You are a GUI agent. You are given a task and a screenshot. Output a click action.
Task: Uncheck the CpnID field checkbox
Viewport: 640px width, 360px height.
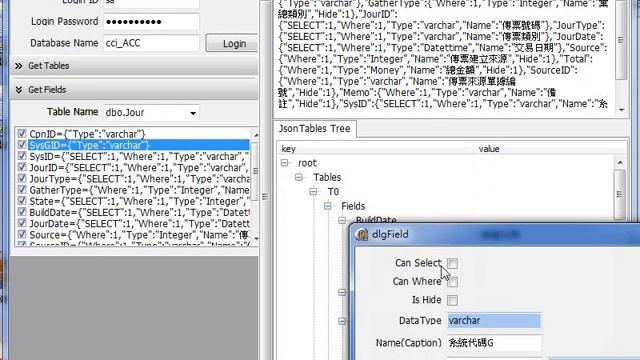point(22,133)
